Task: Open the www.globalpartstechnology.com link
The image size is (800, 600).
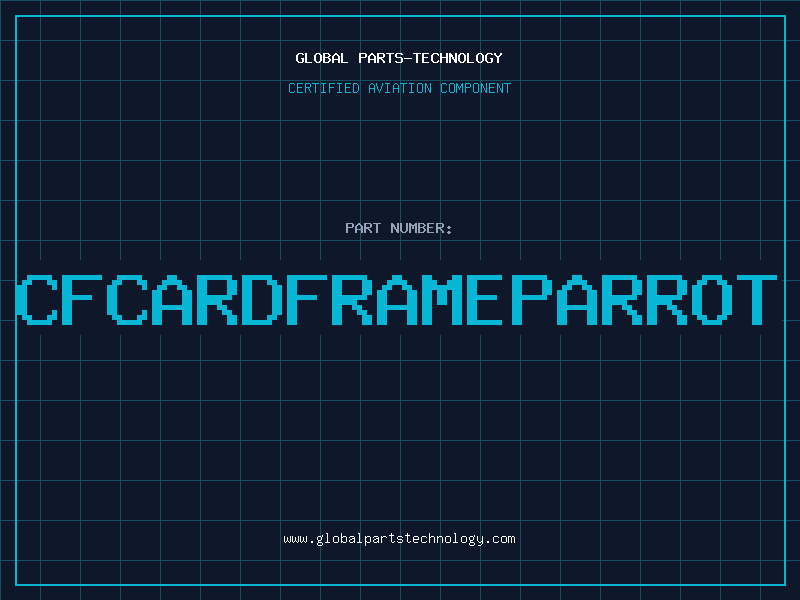Action: coord(399,539)
